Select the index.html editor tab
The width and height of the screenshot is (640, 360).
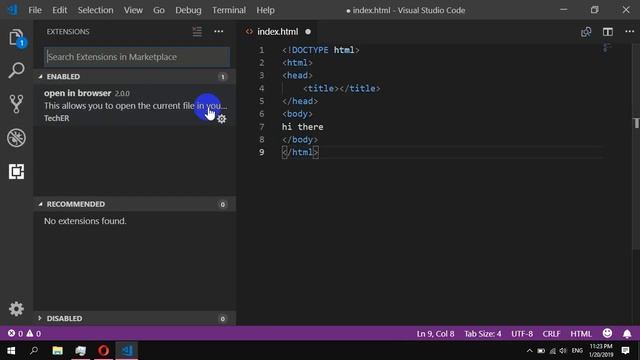point(278,32)
